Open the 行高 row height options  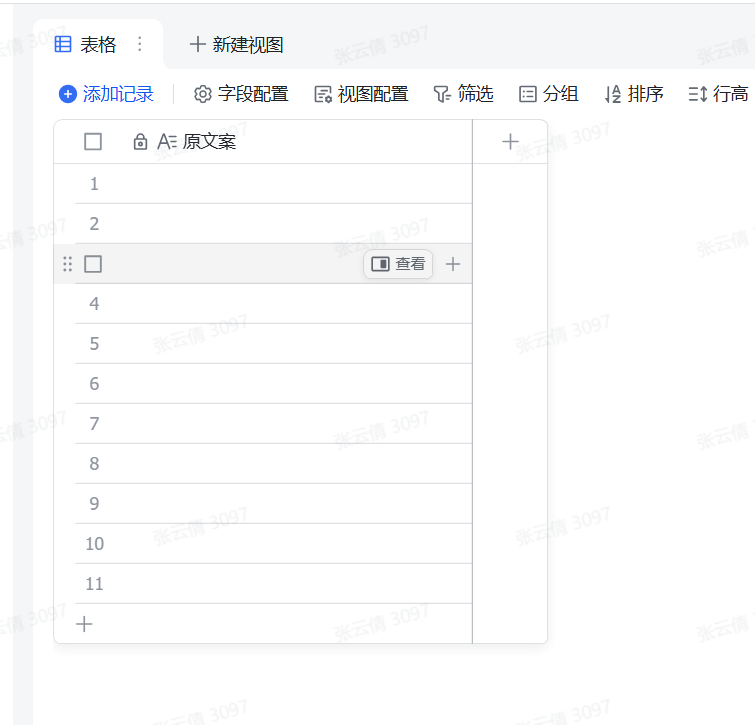pyautogui.click(x=718, y=94)
